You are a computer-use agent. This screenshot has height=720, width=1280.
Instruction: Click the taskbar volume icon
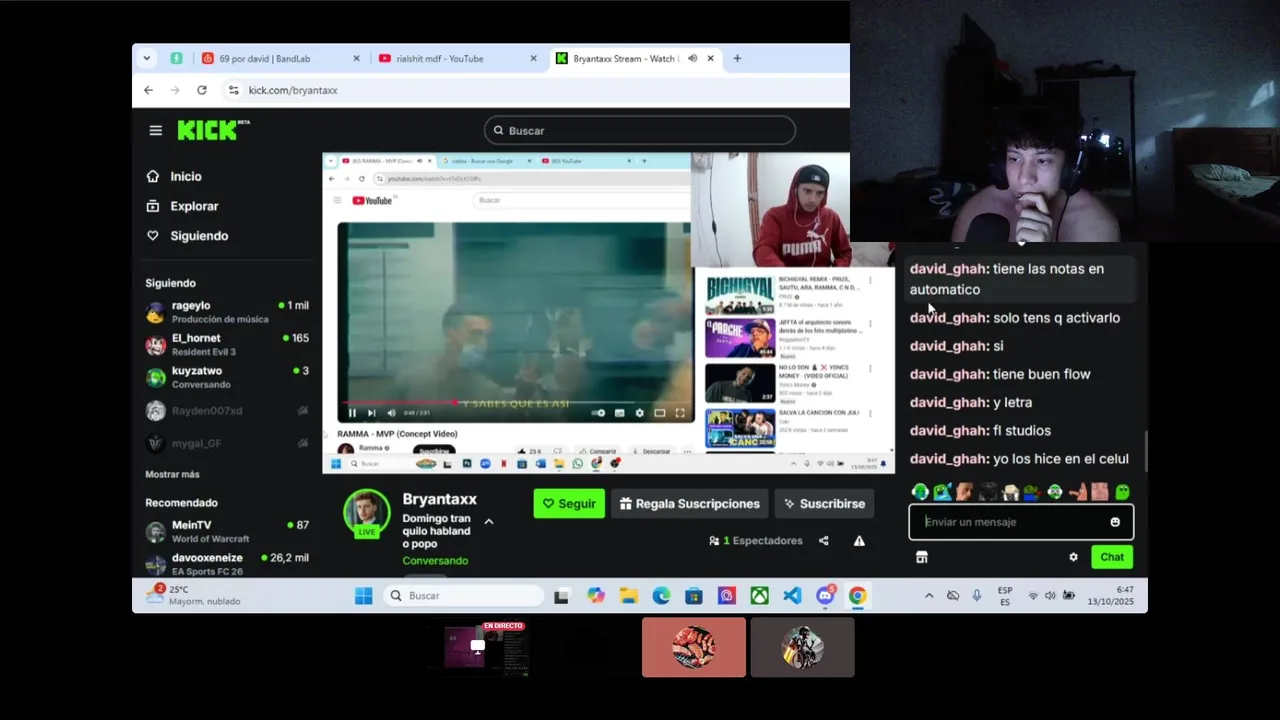pyautogui.click(x=1050, y=596)
